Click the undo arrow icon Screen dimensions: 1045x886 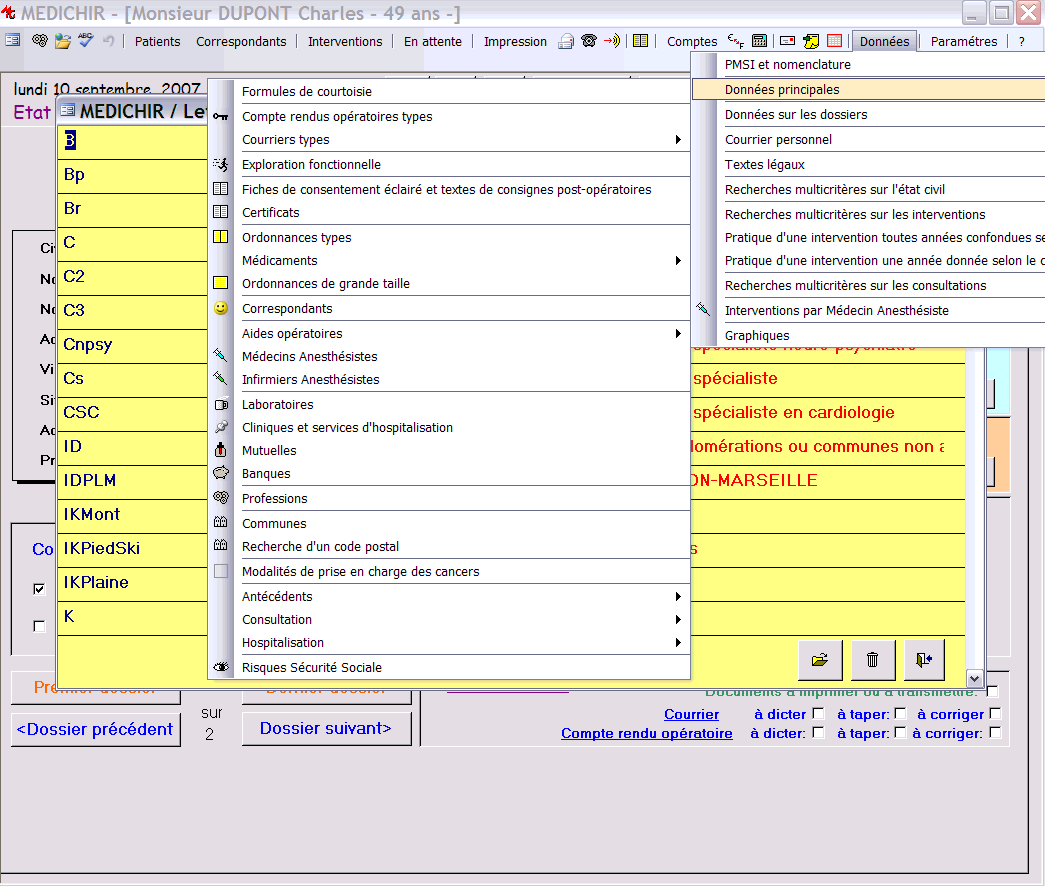pos(108,41)
